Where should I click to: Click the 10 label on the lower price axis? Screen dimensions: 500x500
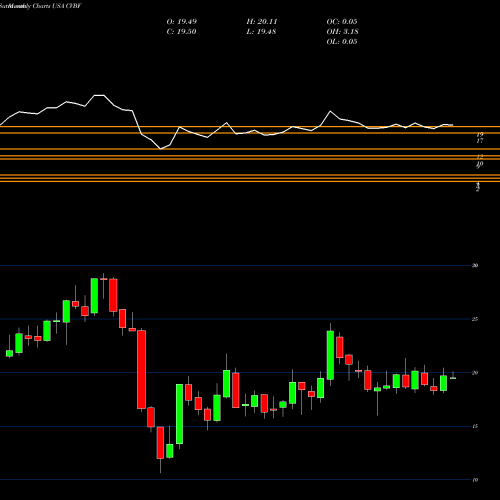(475, 480)
